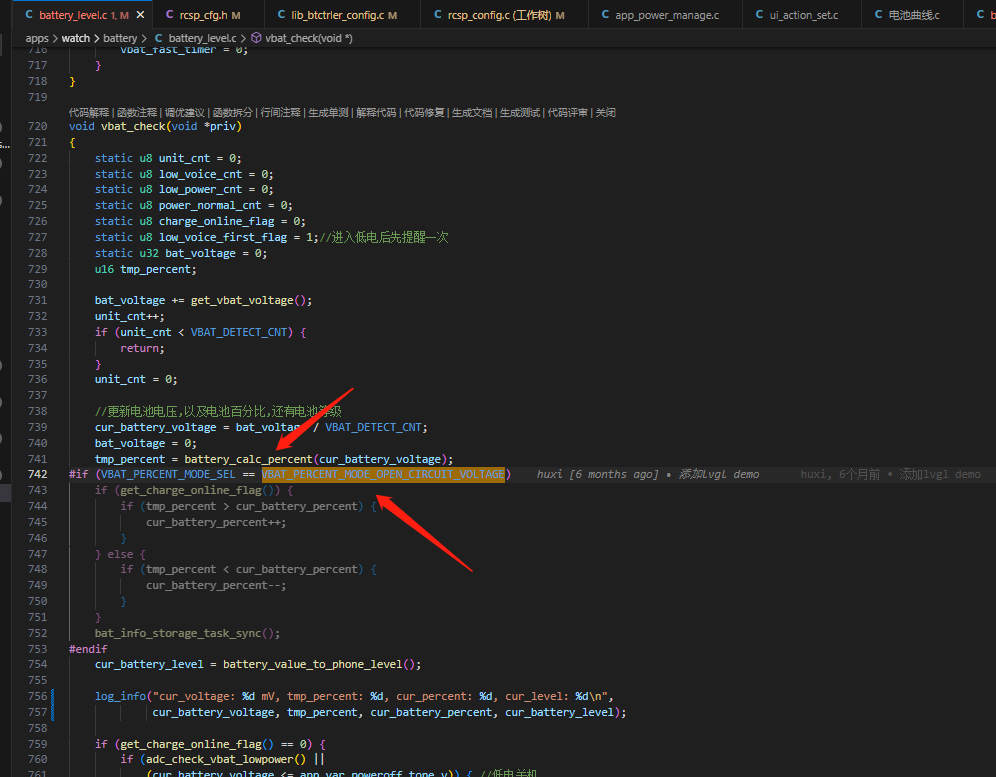
Task: Select the rcsp_config.c (工作树) tab
Action: pos(506,15)
